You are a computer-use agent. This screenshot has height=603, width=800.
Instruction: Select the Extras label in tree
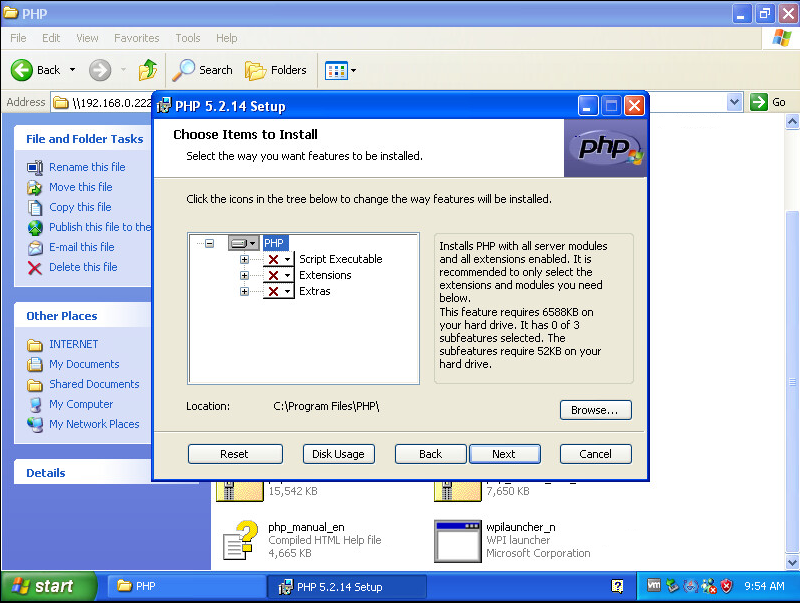tap(314, 291)
